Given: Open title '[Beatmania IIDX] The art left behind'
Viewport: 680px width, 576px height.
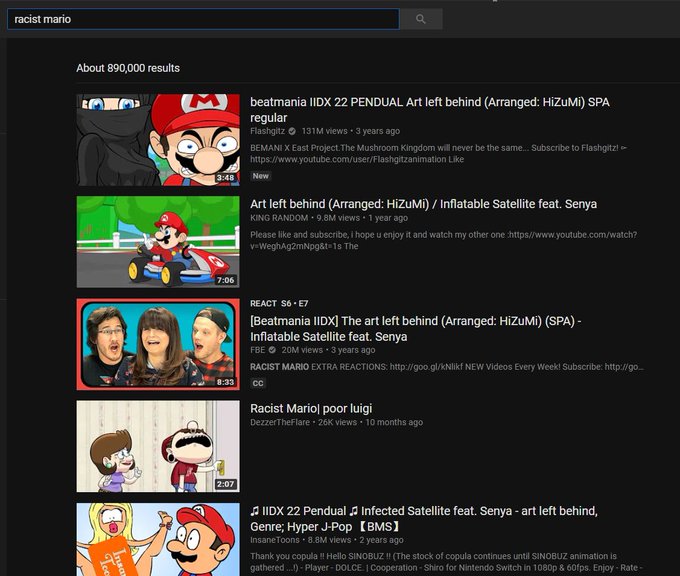Looking at the screenshot, I should point(415,329).
